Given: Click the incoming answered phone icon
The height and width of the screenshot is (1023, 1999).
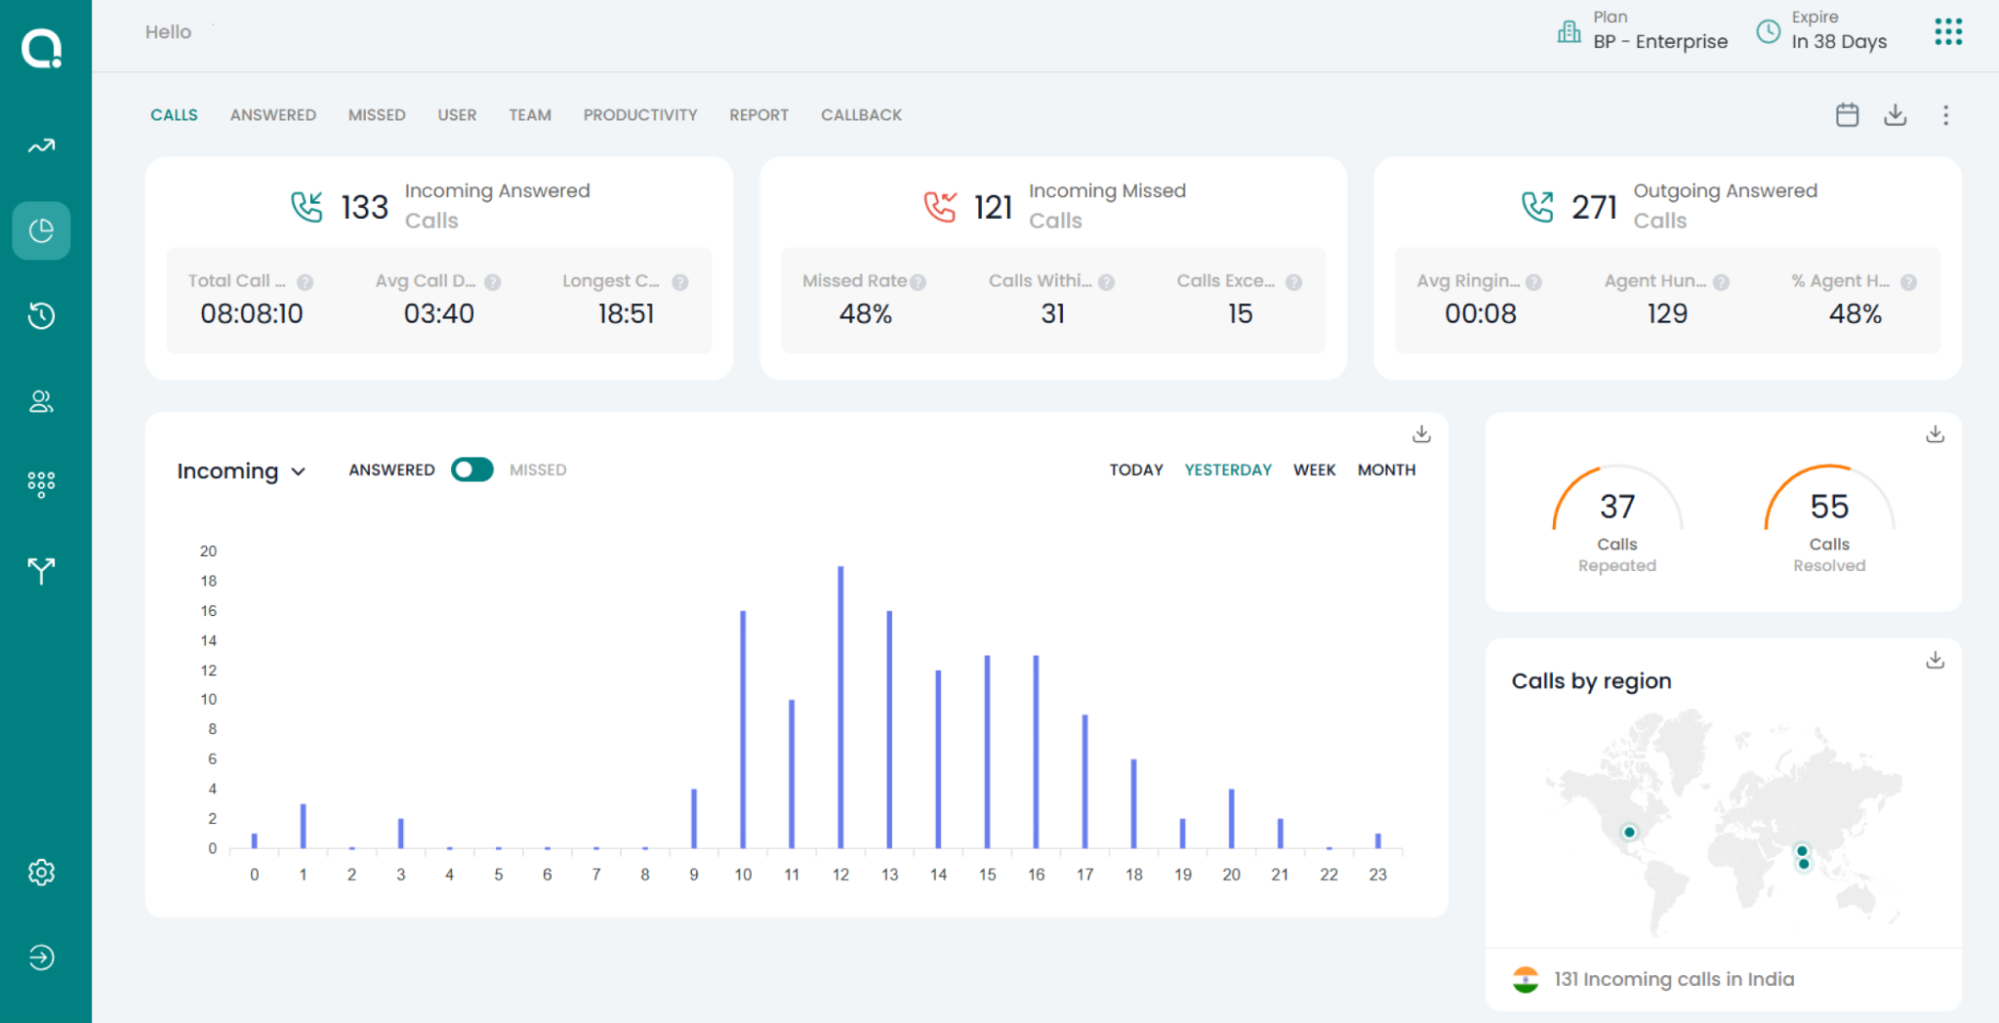Looking at the screenshot, I should coord(307,207).
